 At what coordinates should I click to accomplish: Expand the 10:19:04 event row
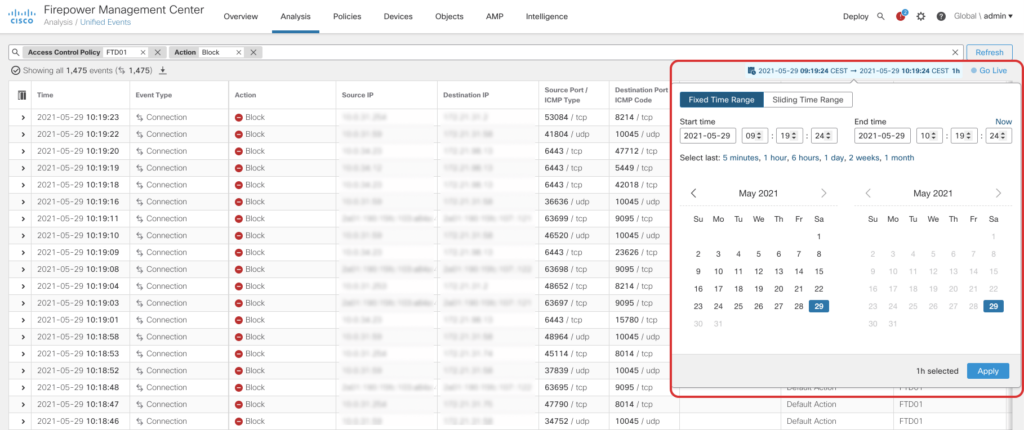click(x=23, y=286)
